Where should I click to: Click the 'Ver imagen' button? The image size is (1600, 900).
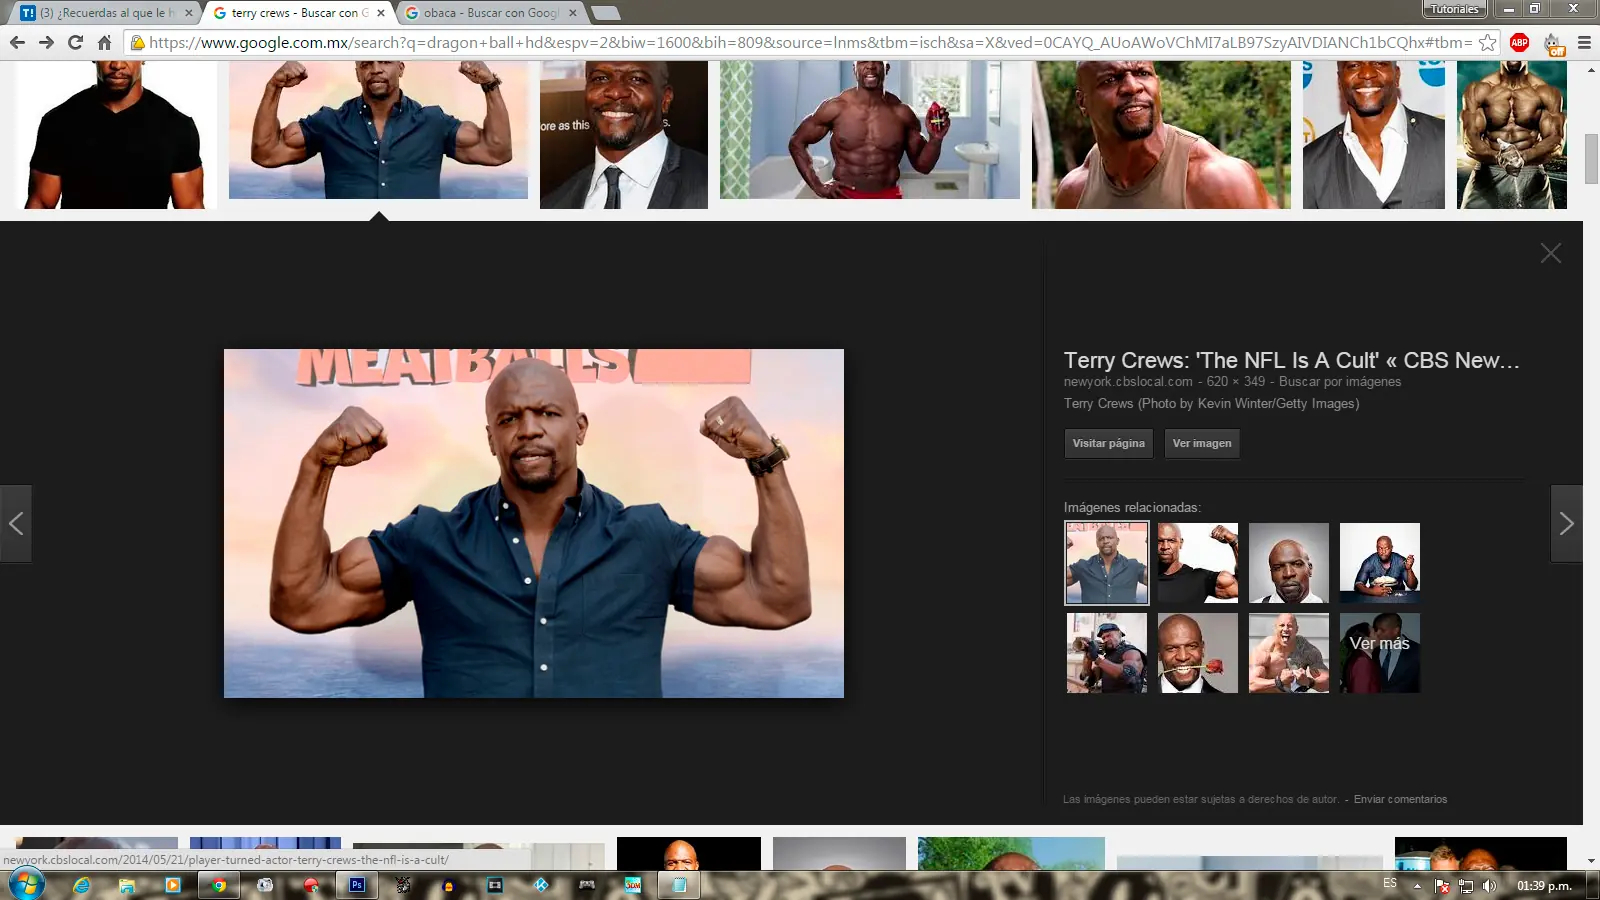coord(1202,443)
